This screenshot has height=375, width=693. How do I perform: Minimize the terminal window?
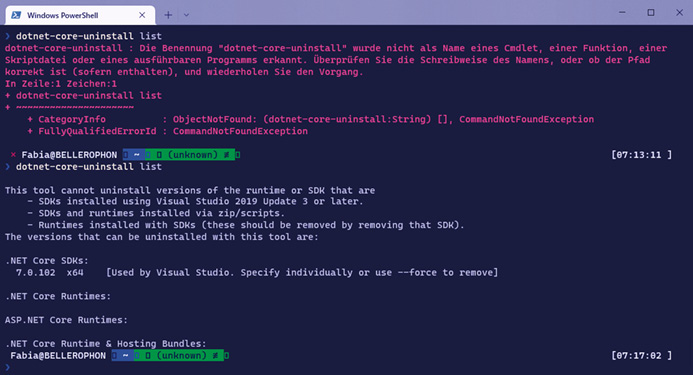point(622,12)
